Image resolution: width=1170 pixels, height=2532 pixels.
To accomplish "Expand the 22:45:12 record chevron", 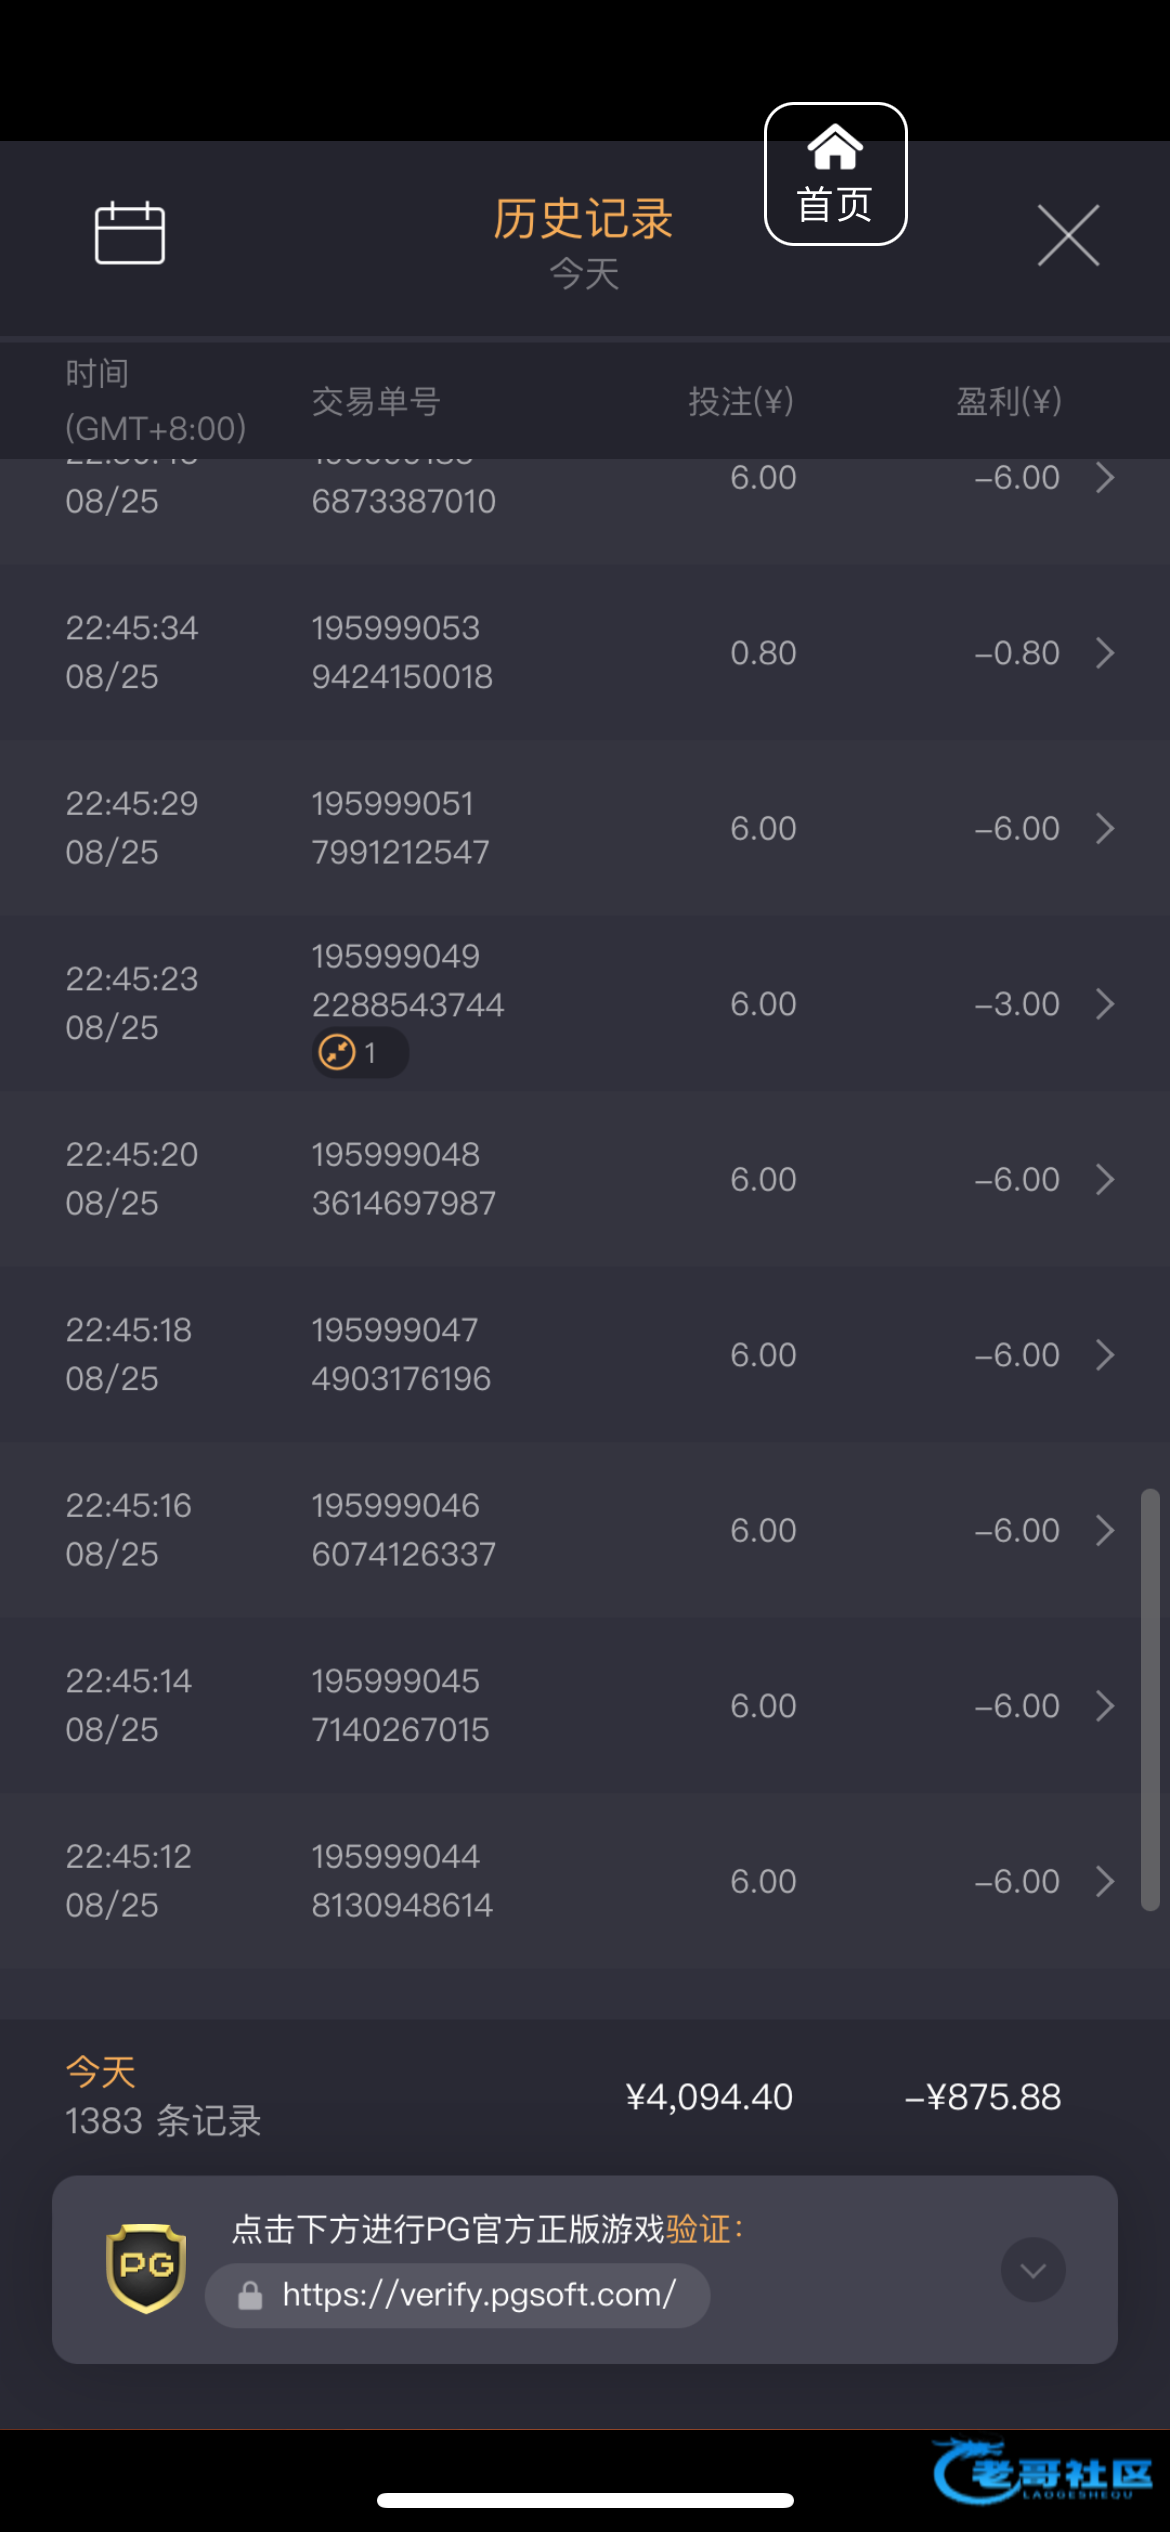I will [1104, 1881].
